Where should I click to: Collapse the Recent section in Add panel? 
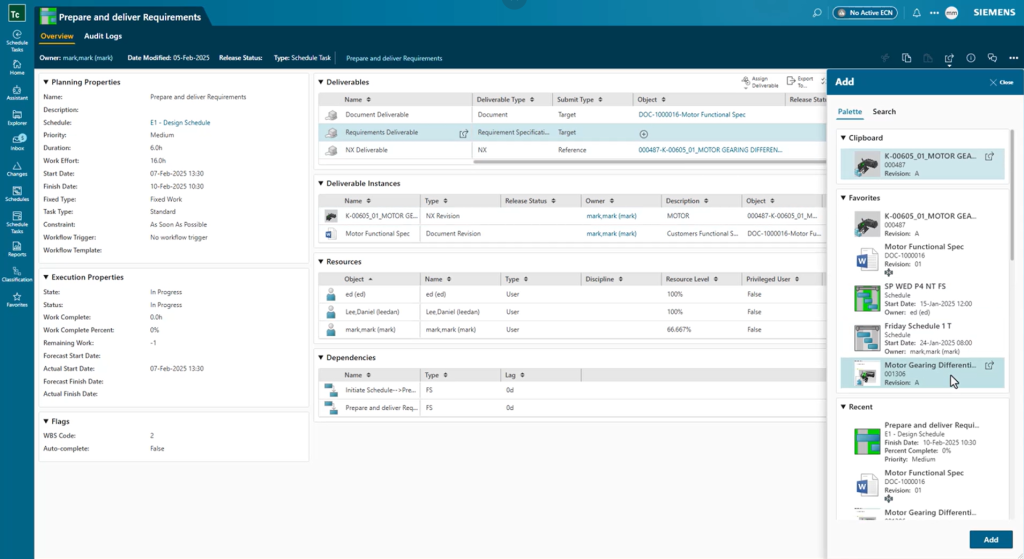[843, 407]
